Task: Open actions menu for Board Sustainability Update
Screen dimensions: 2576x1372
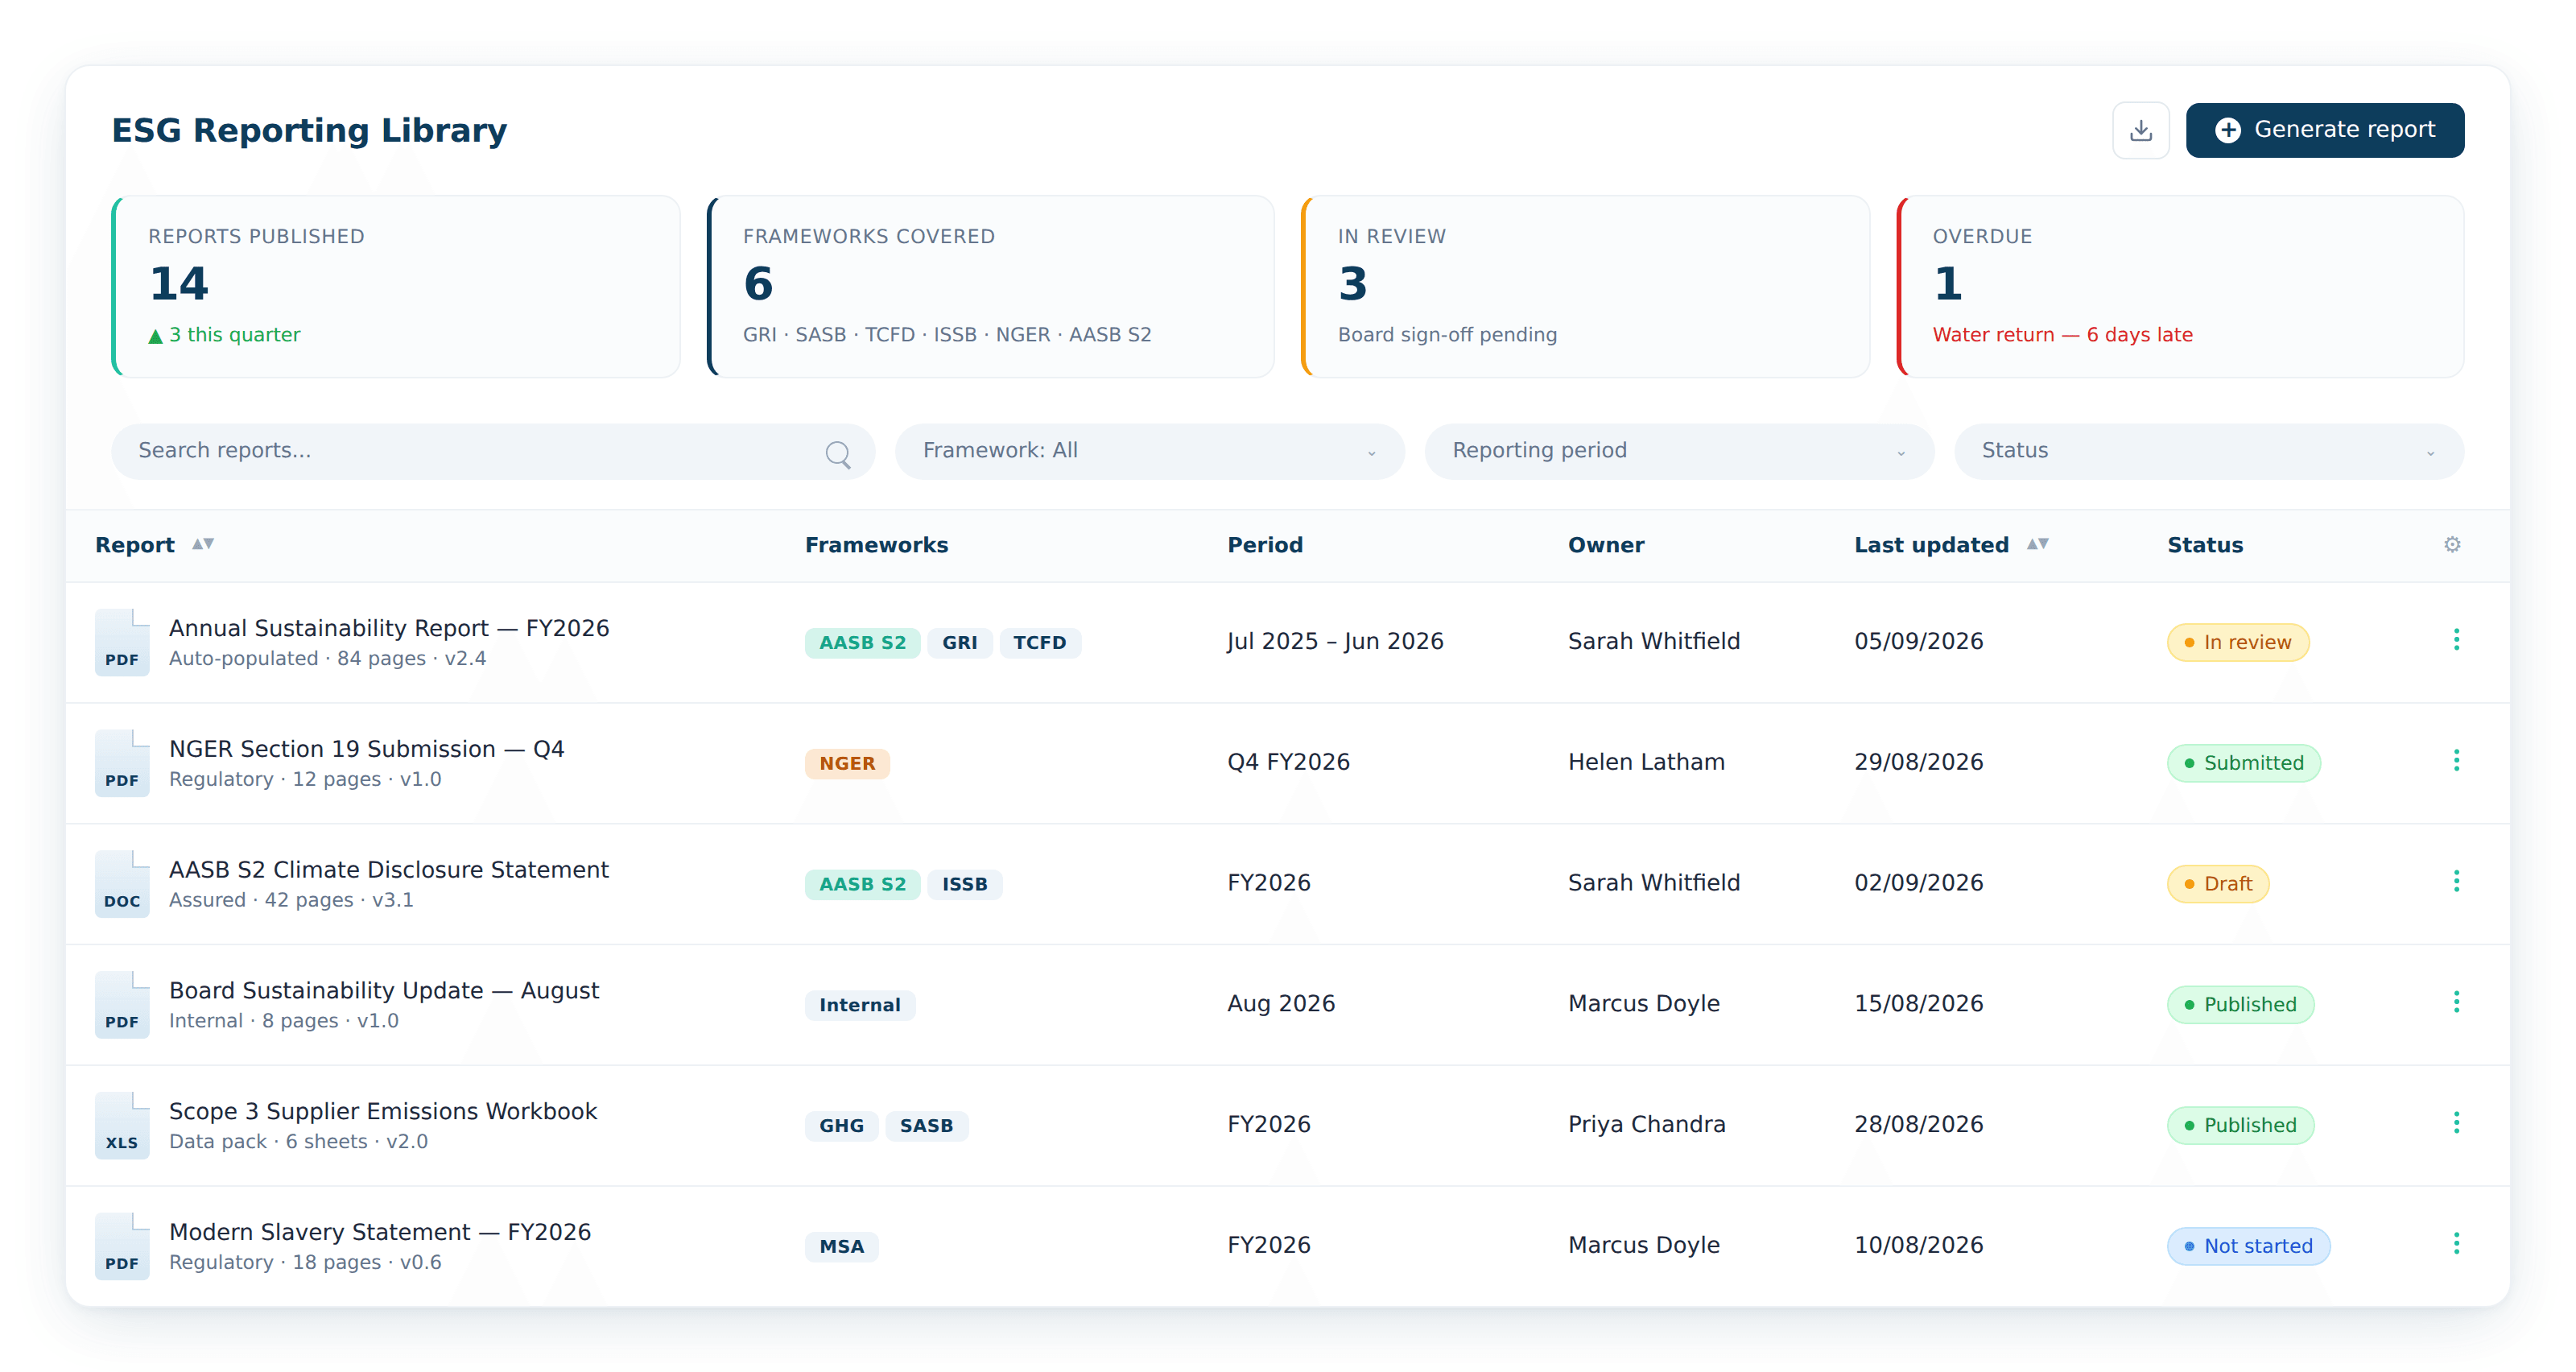Action: [x=2456, y=1002]
